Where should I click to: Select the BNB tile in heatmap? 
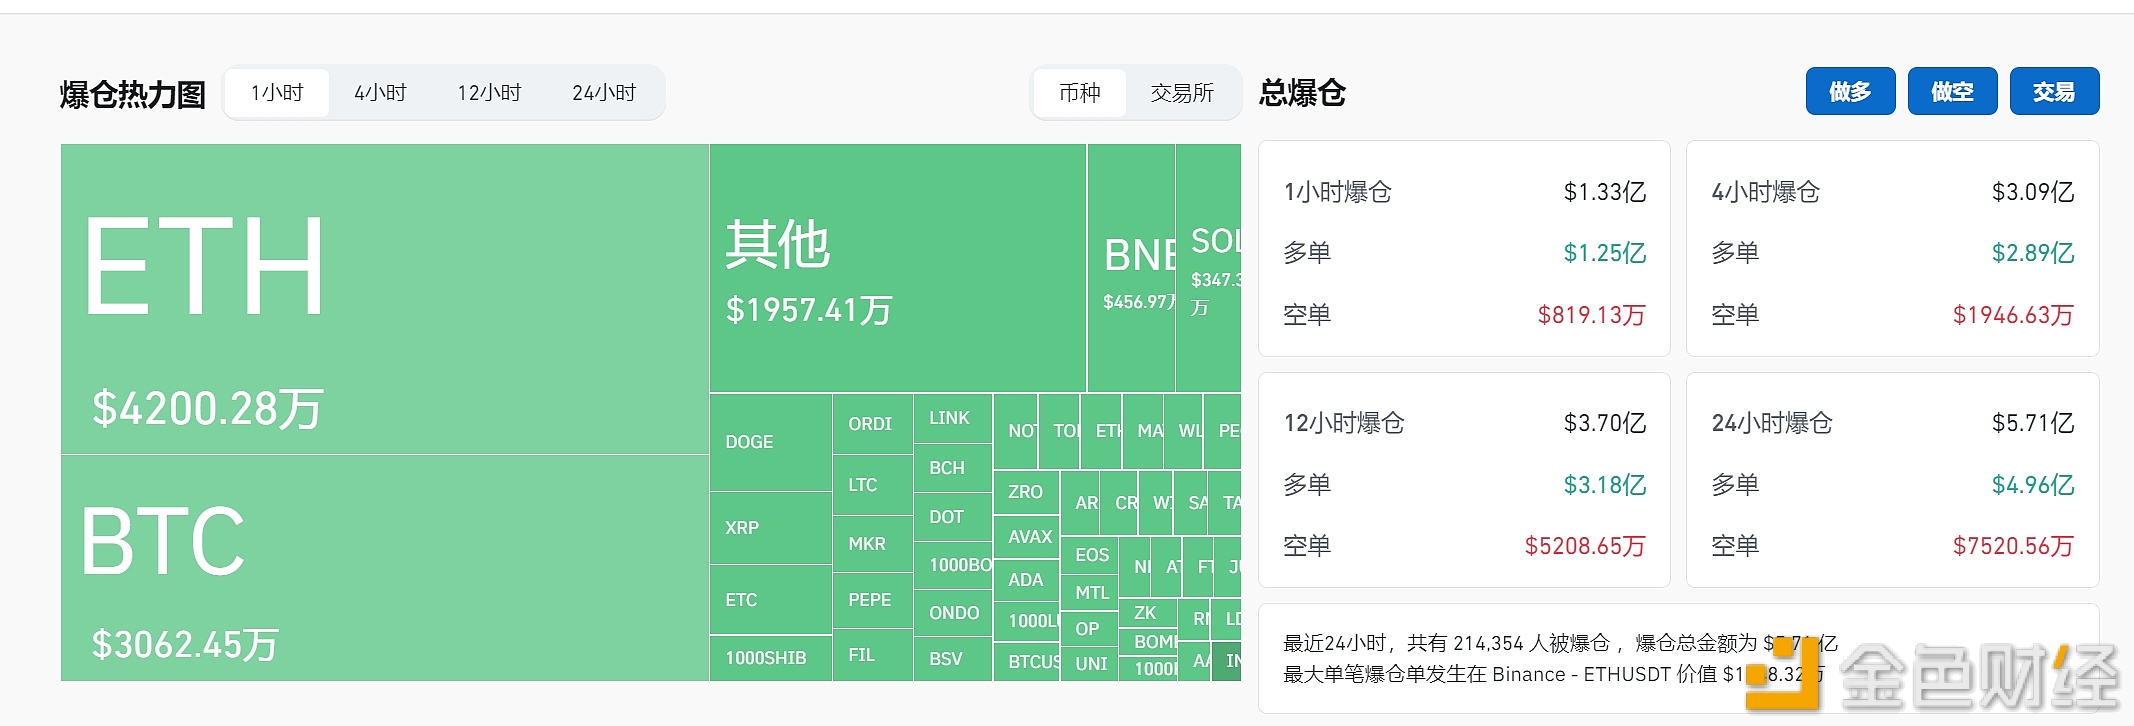point(1131,268)
